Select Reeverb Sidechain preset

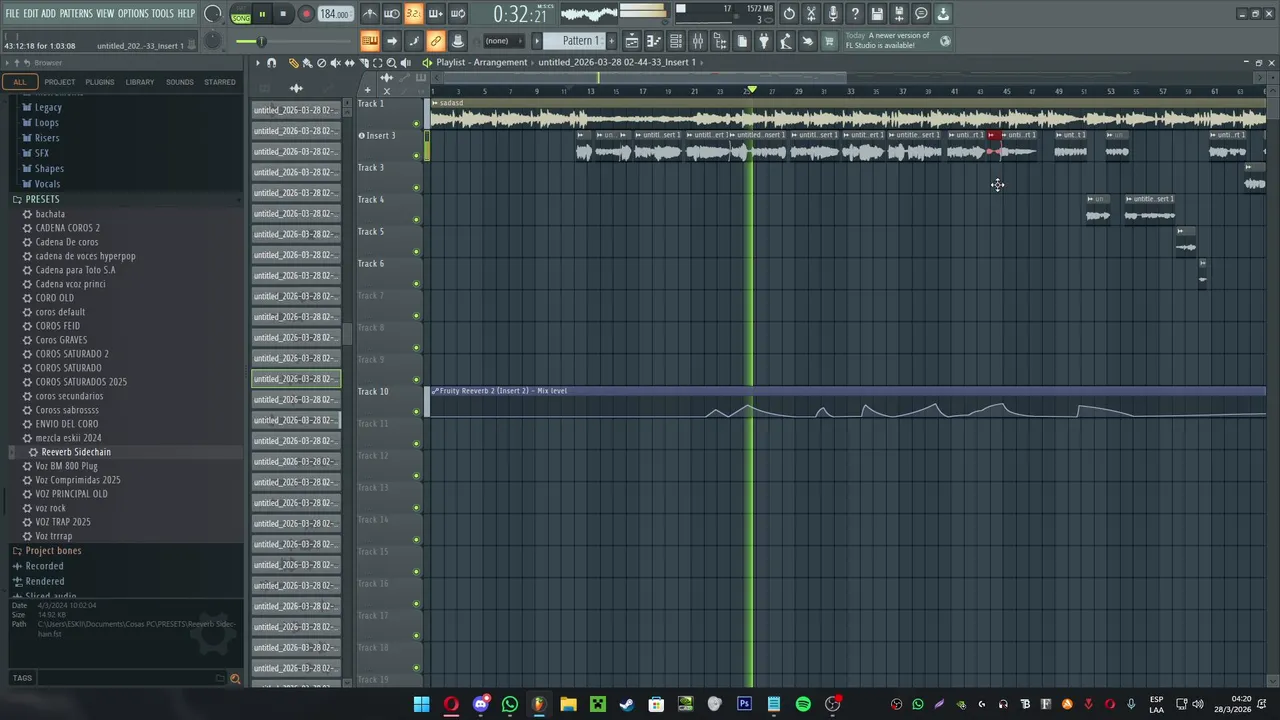[x=76, y=452]
